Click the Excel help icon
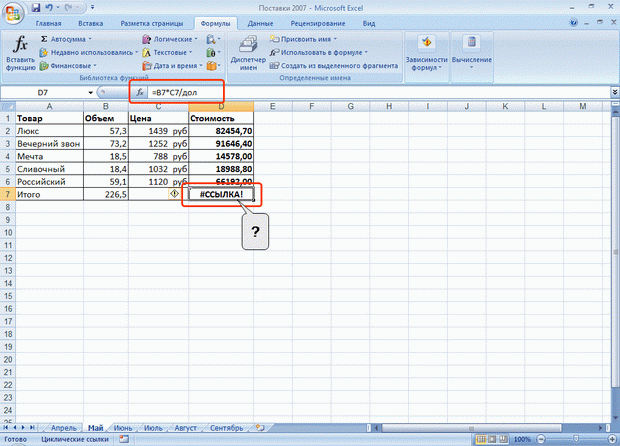The width and height of the screenshot is (620, 446). click(573, 23)
